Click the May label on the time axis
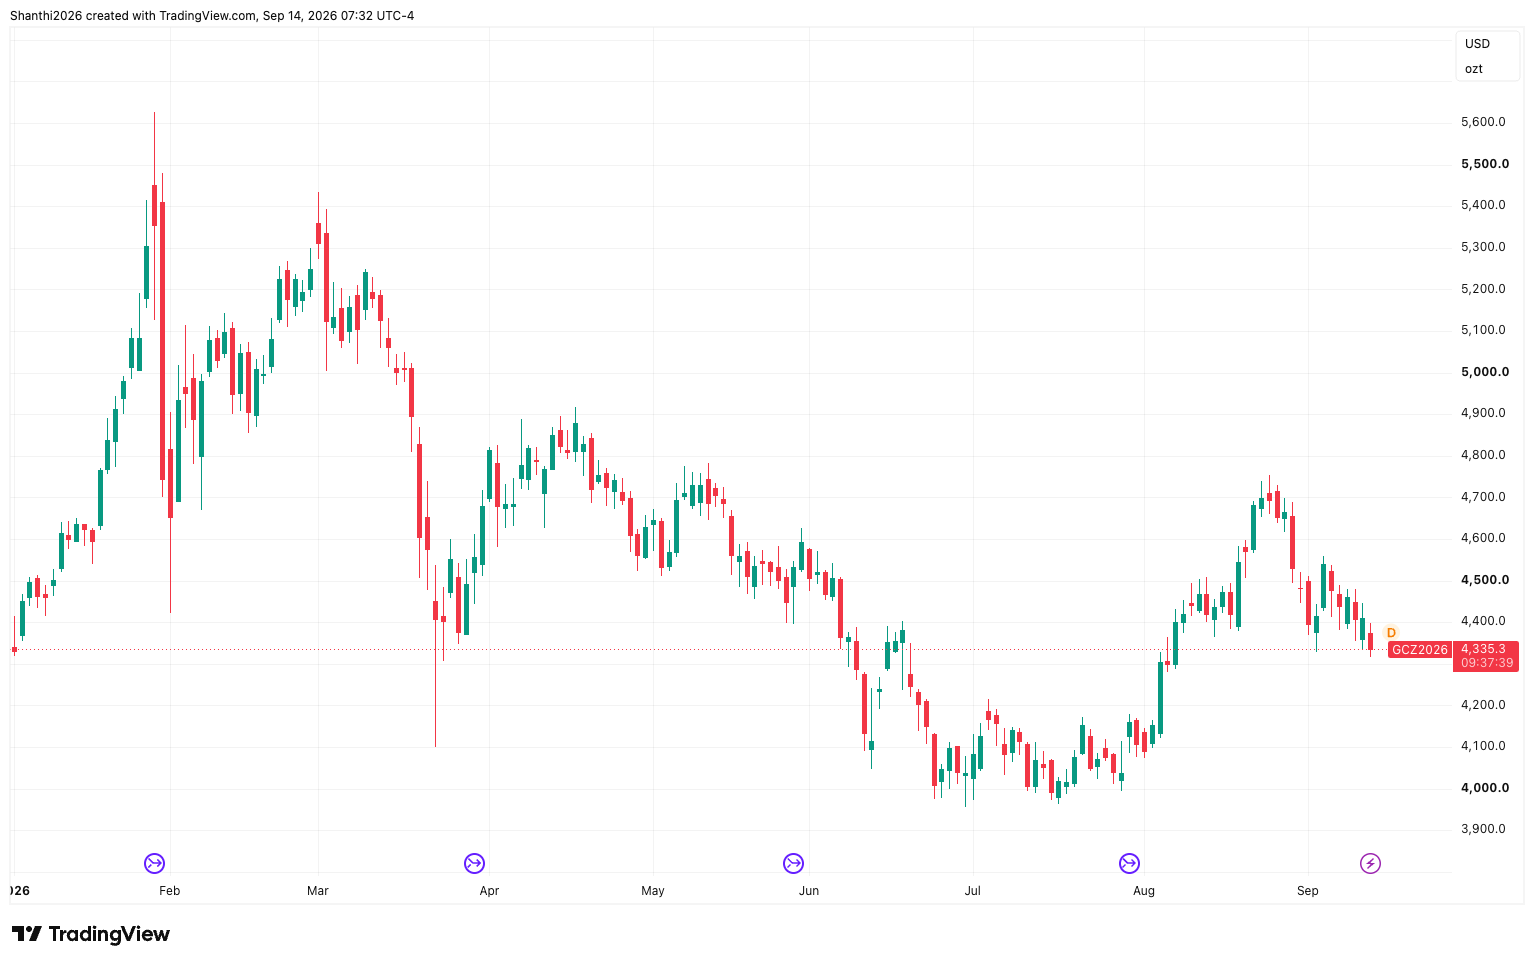The width and height of the screenshot is (1534, 964). 653,891
